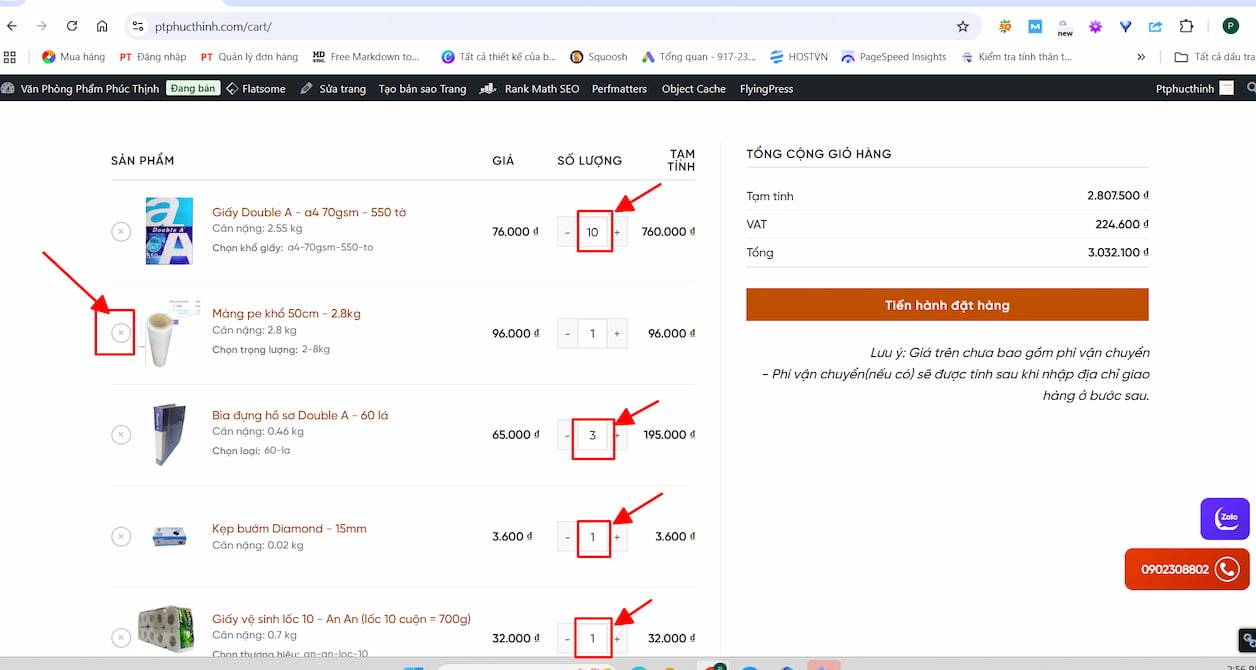
Task: Reload the cart page
Action: [72, 26]
